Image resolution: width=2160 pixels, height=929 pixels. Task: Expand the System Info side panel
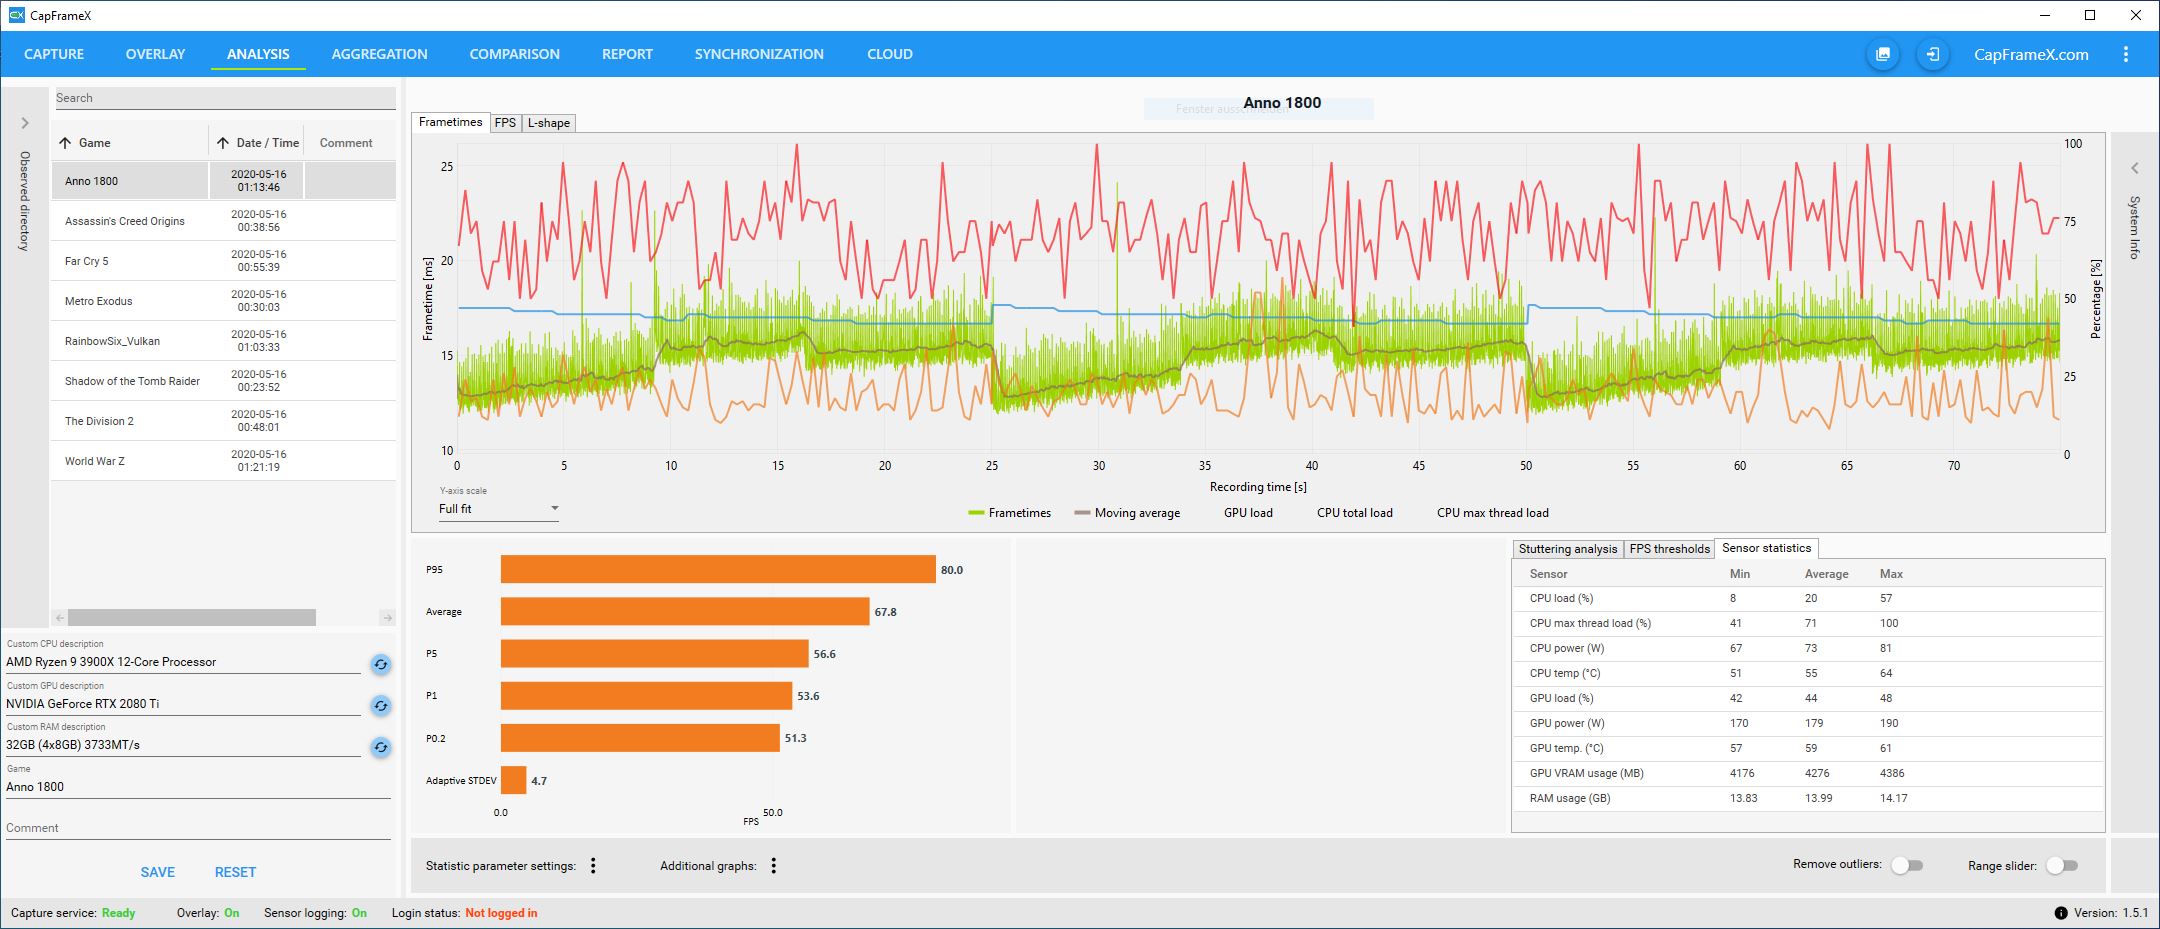[x=2134, y=168]
